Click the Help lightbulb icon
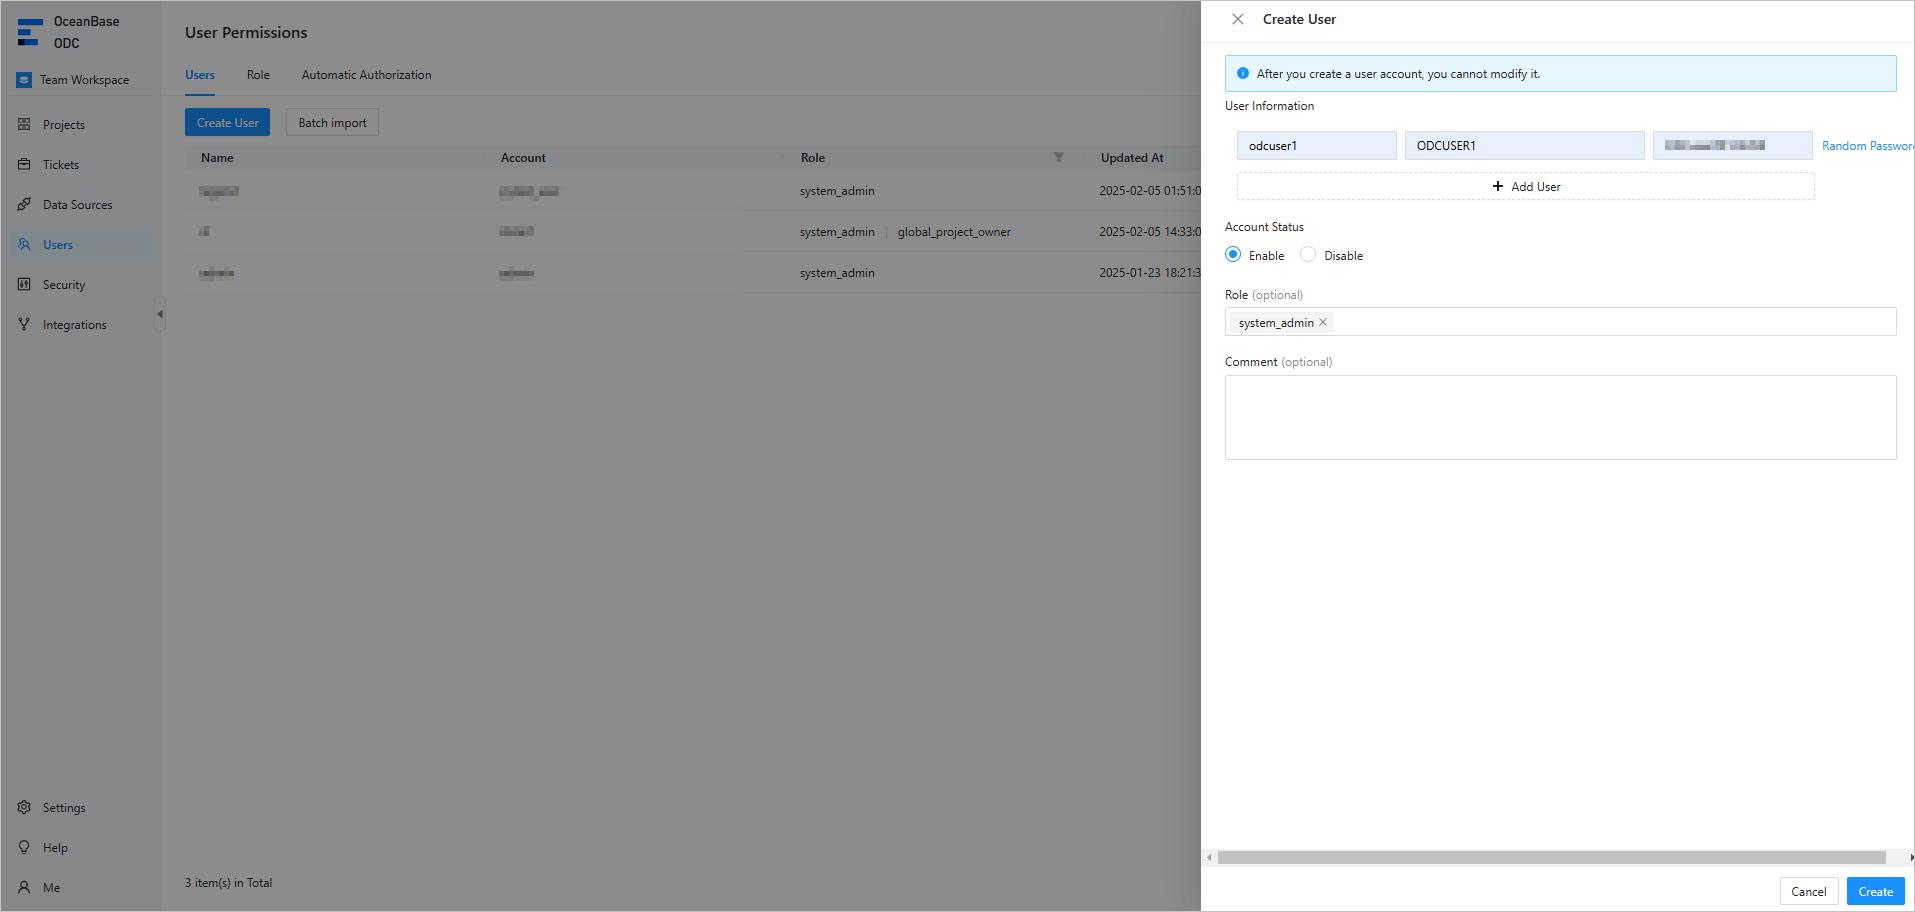Screen dimensions: 1915x912 click(24, 848)
